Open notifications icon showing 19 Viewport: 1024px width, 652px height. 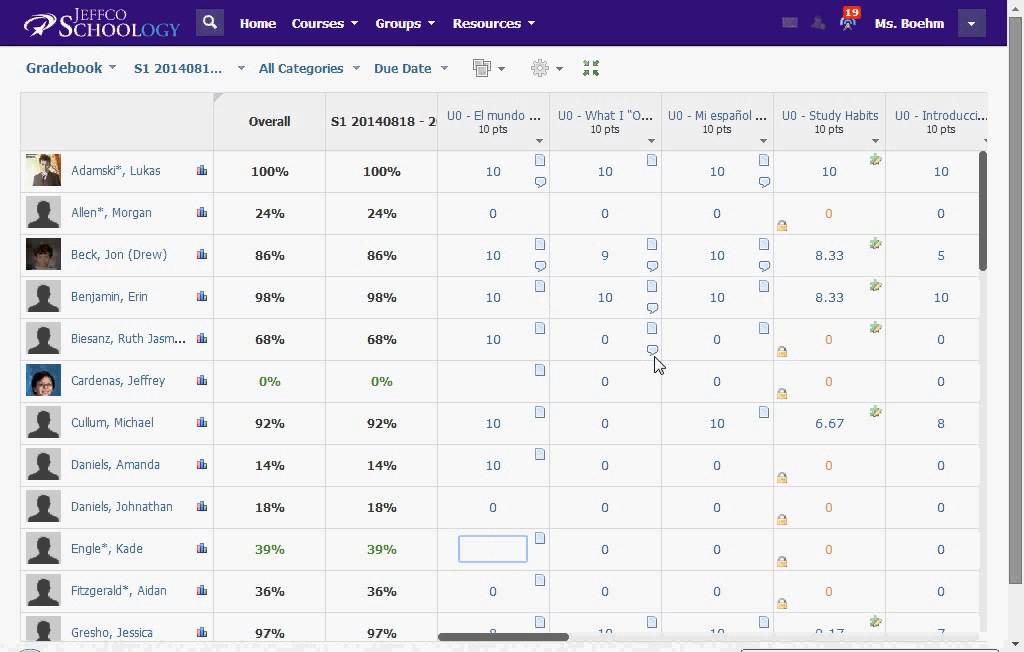click(848, 21)
